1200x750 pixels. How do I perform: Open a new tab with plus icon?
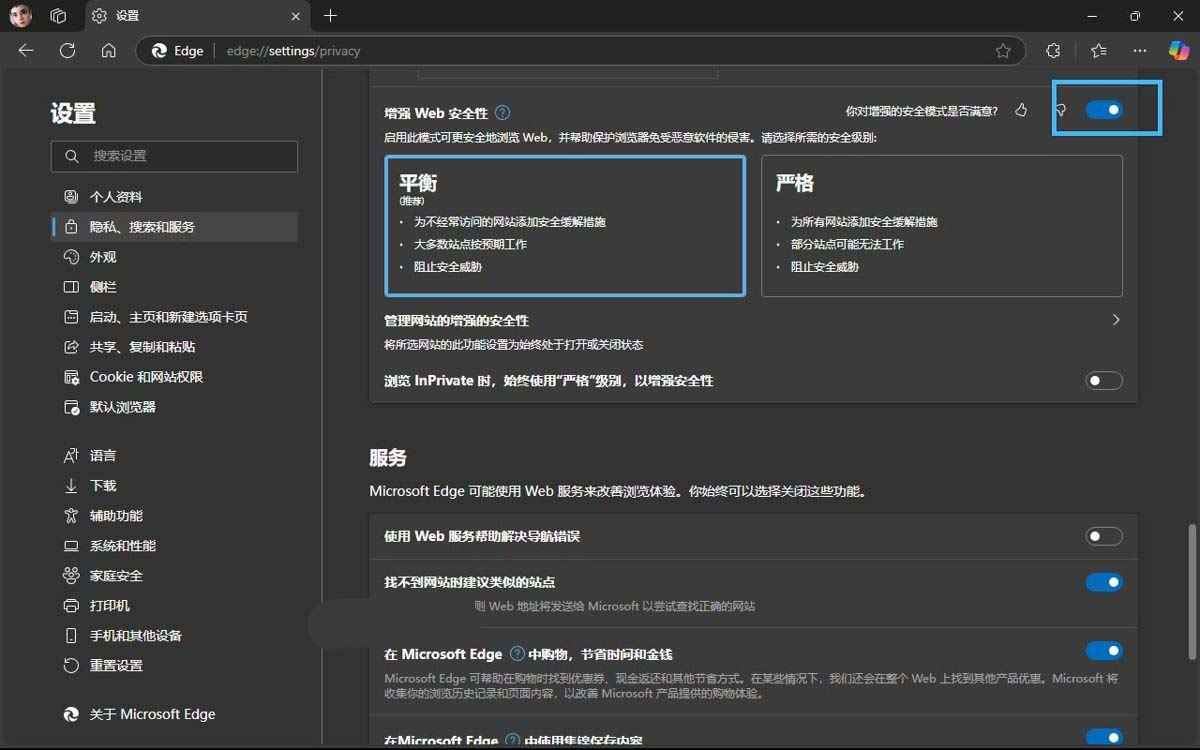[x=330, y=16]
